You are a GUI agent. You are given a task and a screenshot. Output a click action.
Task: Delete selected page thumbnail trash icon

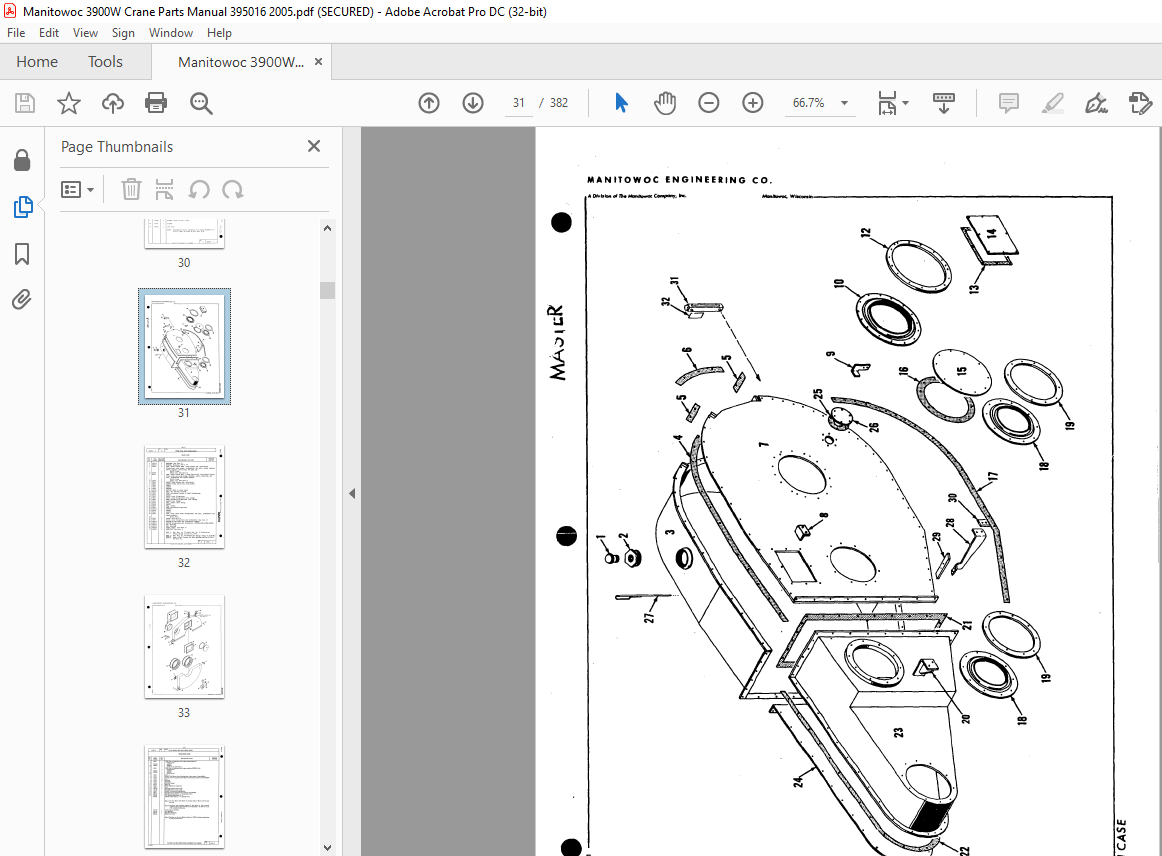[x=131, y=190]
